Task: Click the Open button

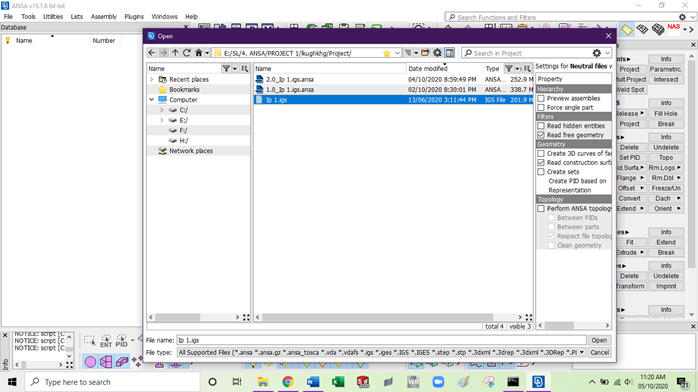Action: 599,340
